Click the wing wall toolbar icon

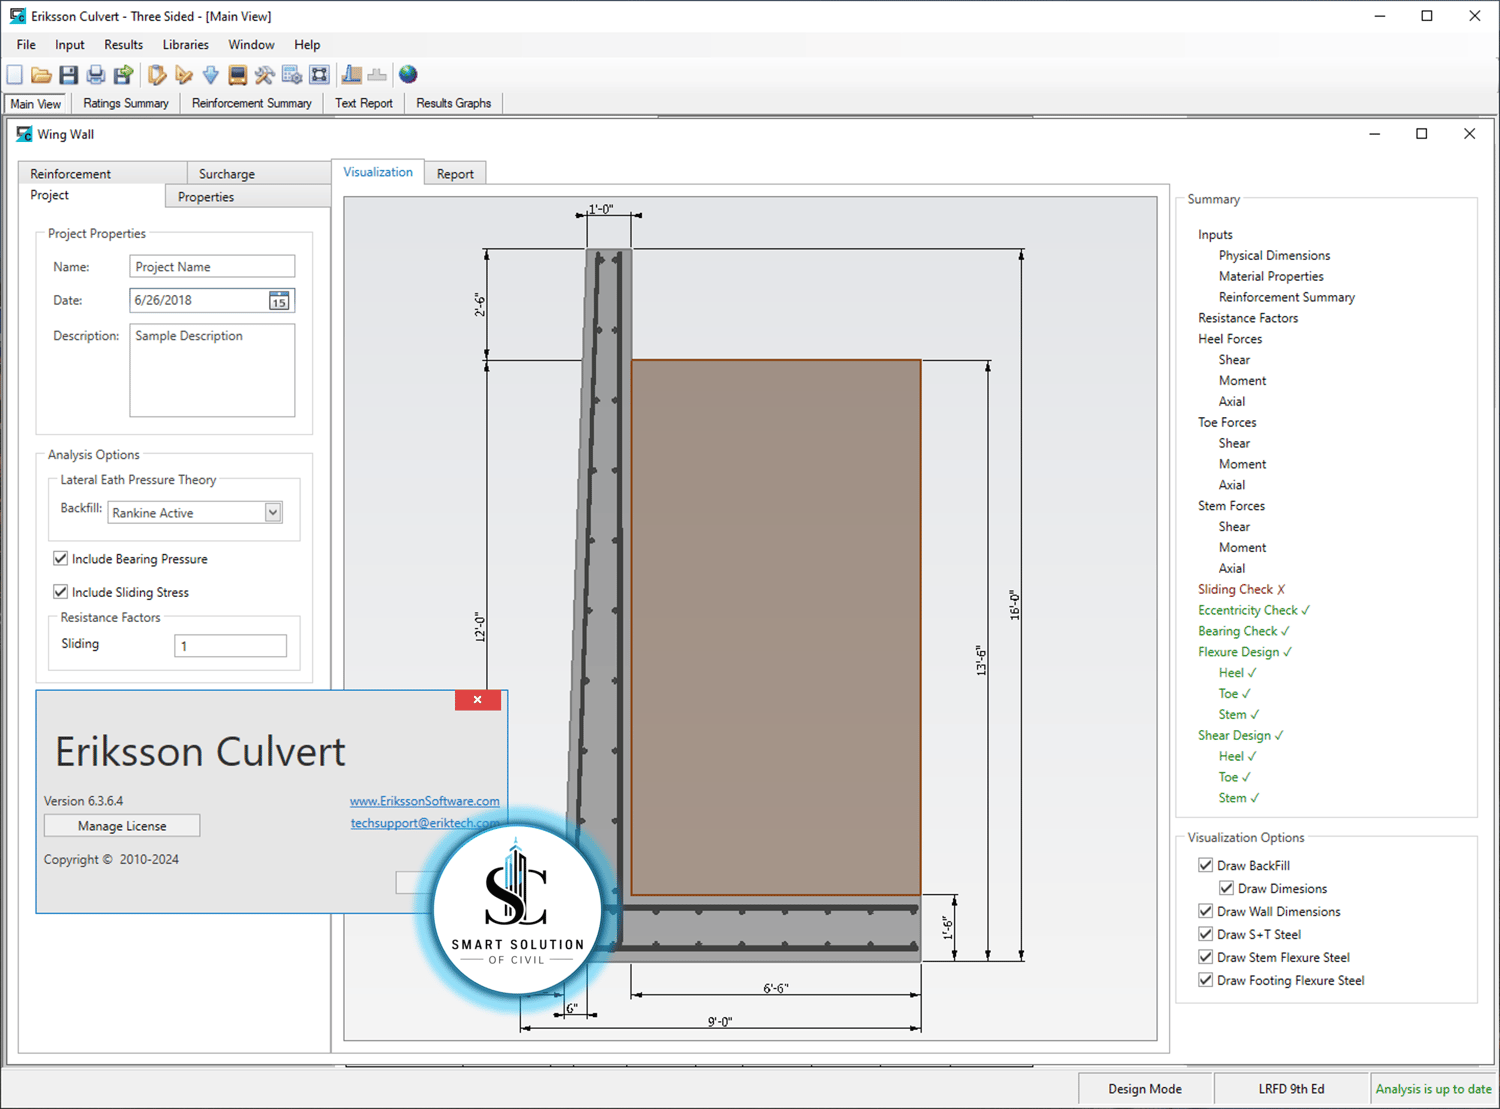click(352, 75)
